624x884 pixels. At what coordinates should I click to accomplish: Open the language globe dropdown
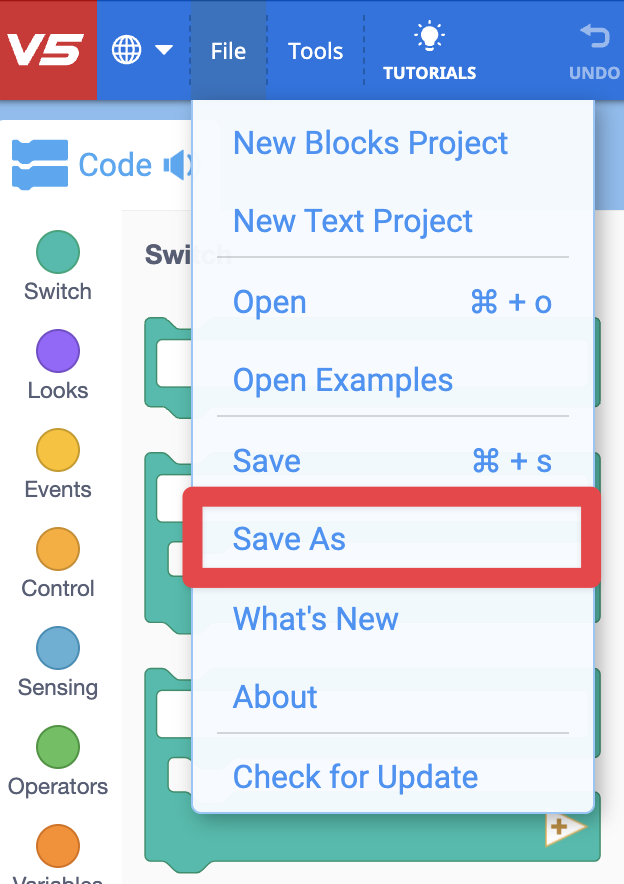click(141, 48)
